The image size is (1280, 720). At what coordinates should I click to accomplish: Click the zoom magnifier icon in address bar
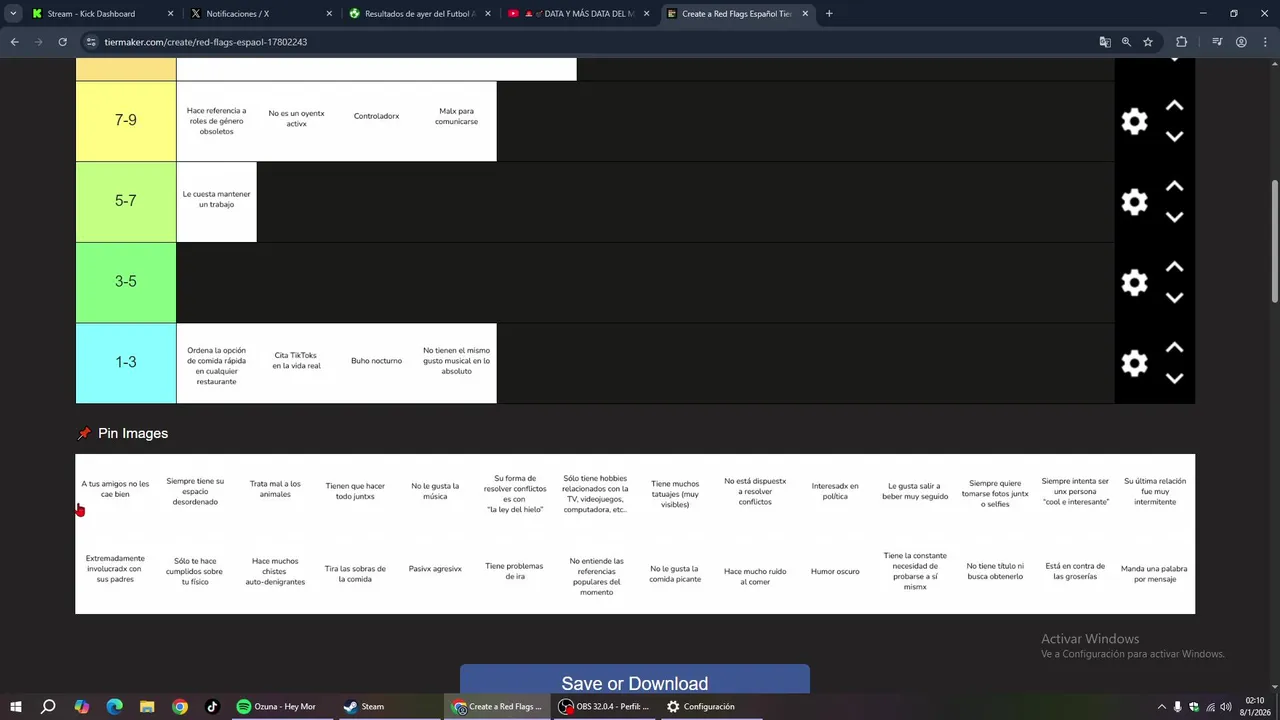1126,42
